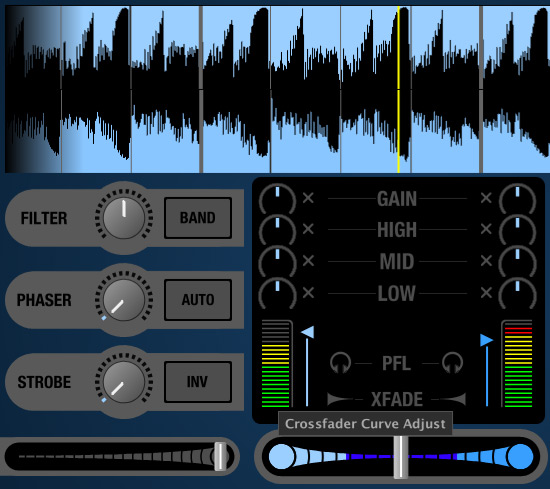Toggle the left deck LOW kill X

(x=308, y=292)
